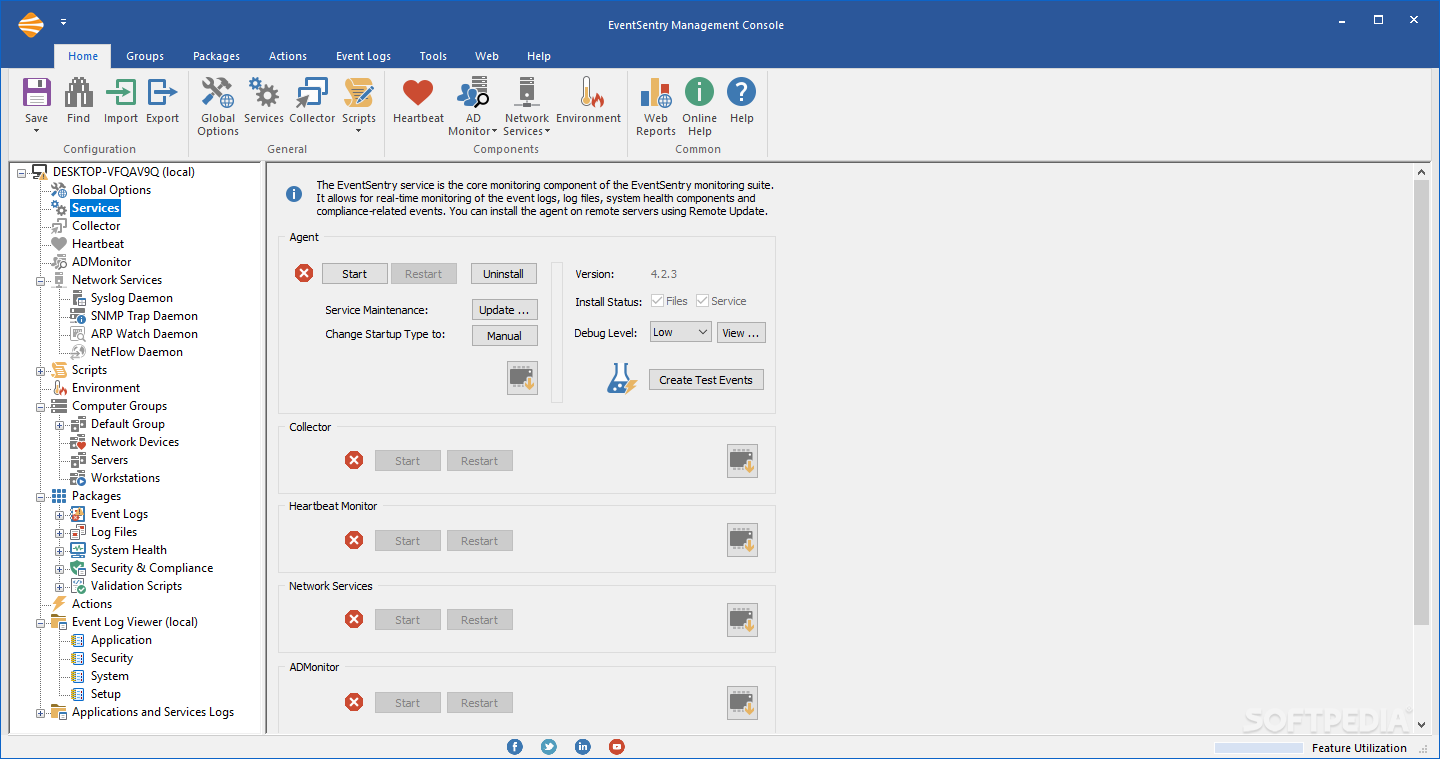This screenshot has height=759, width=1440.
Task: Click the View ... debug log button
Action: tap(741, 333)
